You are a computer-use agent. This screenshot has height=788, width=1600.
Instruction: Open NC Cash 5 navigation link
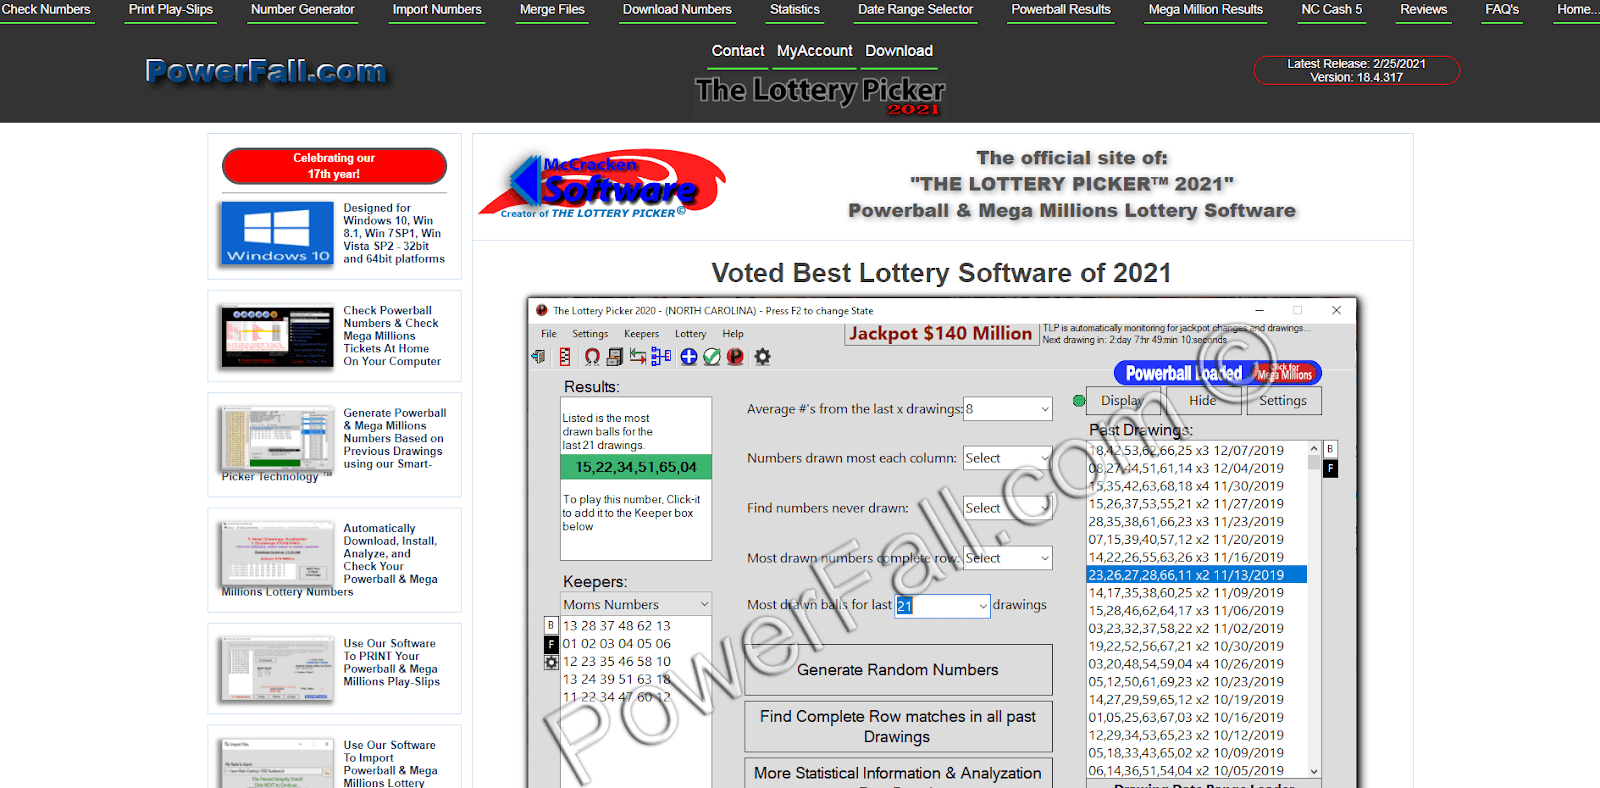coord(1332,10)
